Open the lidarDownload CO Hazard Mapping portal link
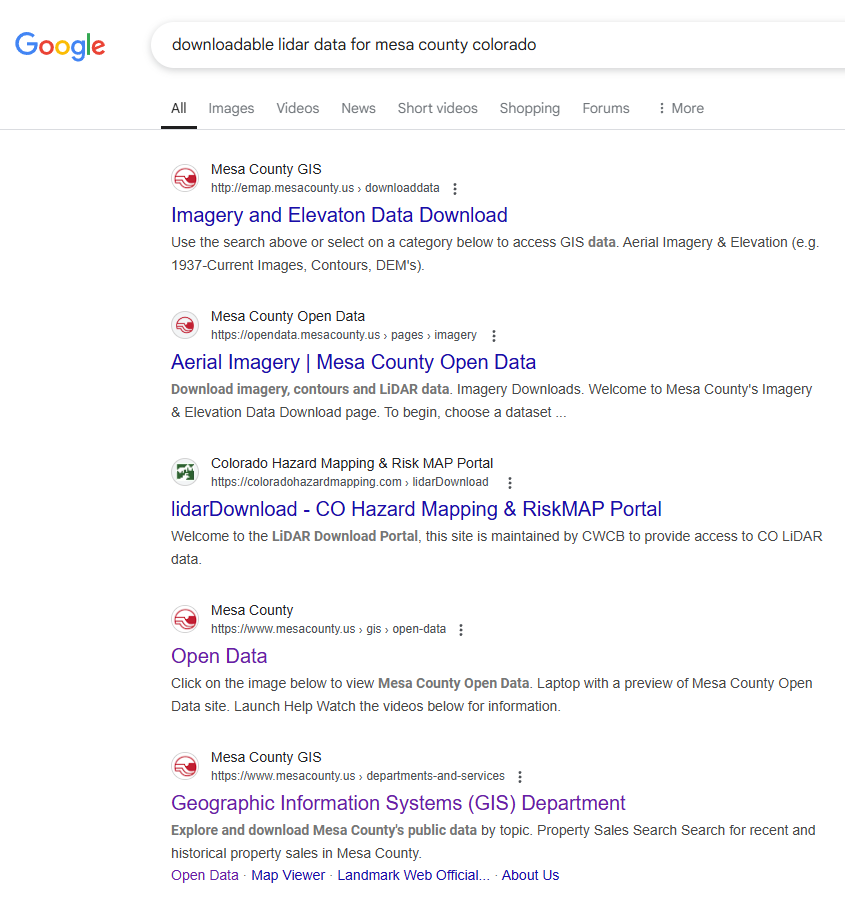The image size is (845, 902). coord(416,509)
